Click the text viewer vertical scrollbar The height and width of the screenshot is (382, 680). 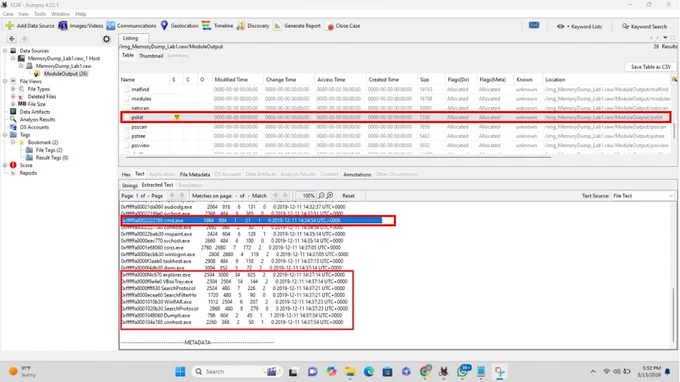(x=673, y=314)
